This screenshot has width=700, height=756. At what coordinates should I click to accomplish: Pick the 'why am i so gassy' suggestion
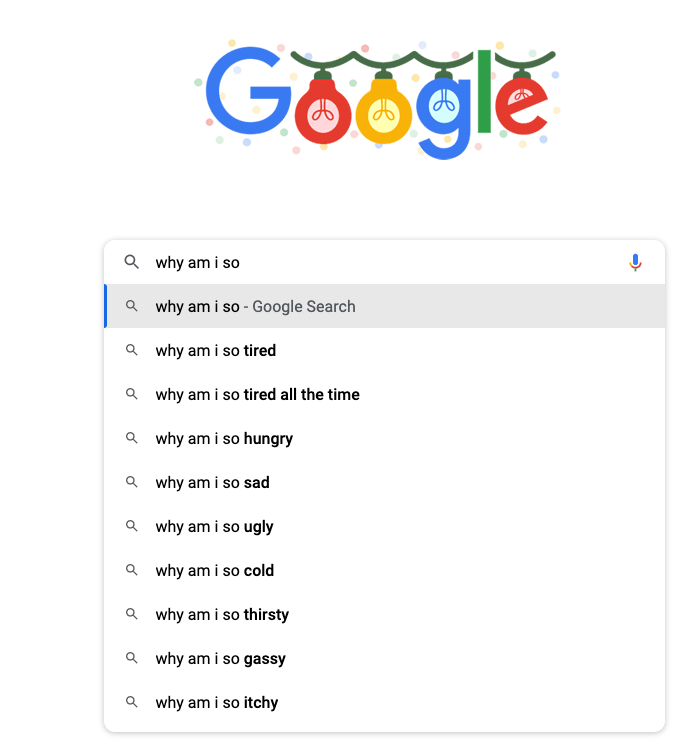point(385,659)
